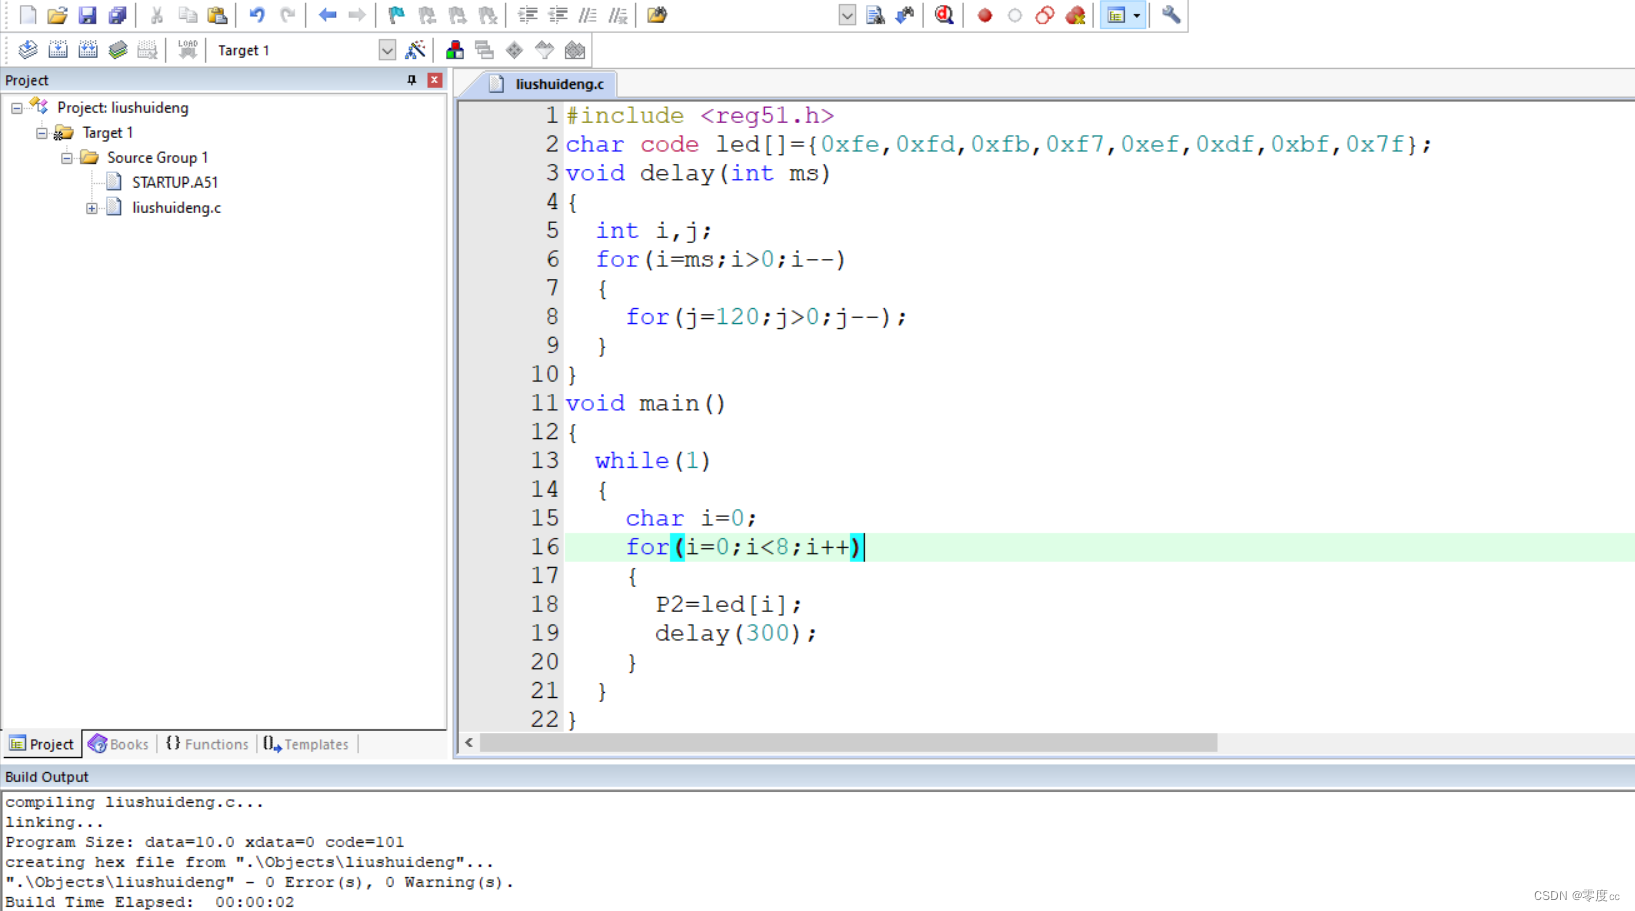Expand the liushuideng.c file node
The height and width of the screenshot is (911, 1635).
92,208
